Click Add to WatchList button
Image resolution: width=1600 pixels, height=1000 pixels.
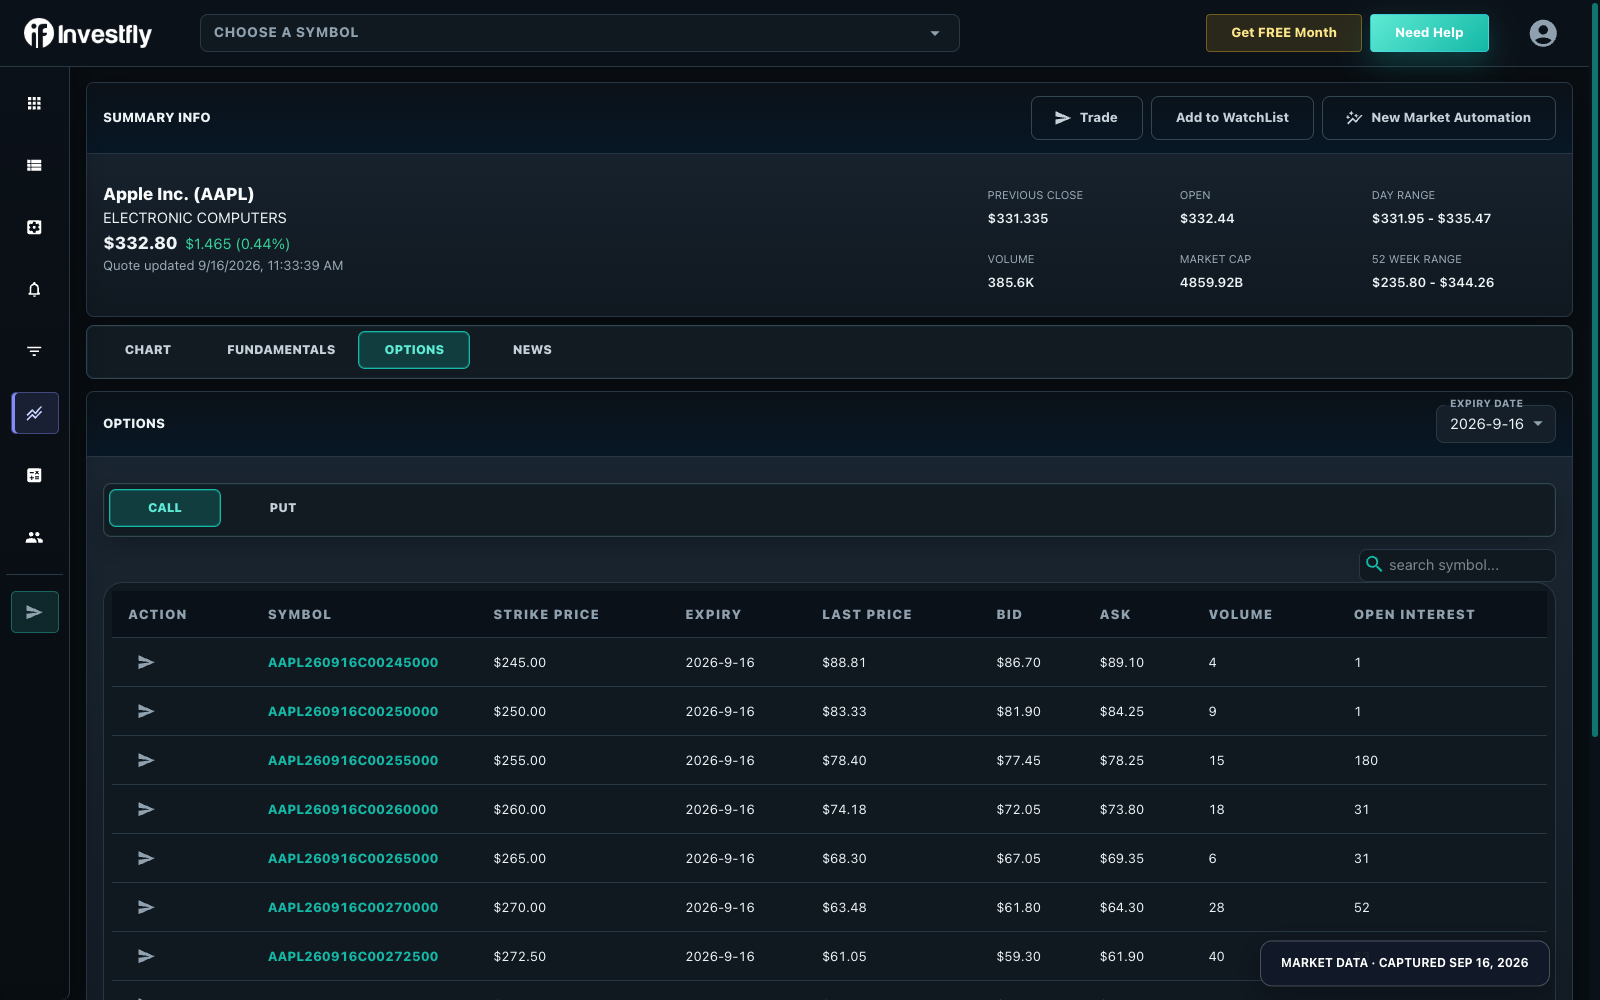[x=1232, y=118]
